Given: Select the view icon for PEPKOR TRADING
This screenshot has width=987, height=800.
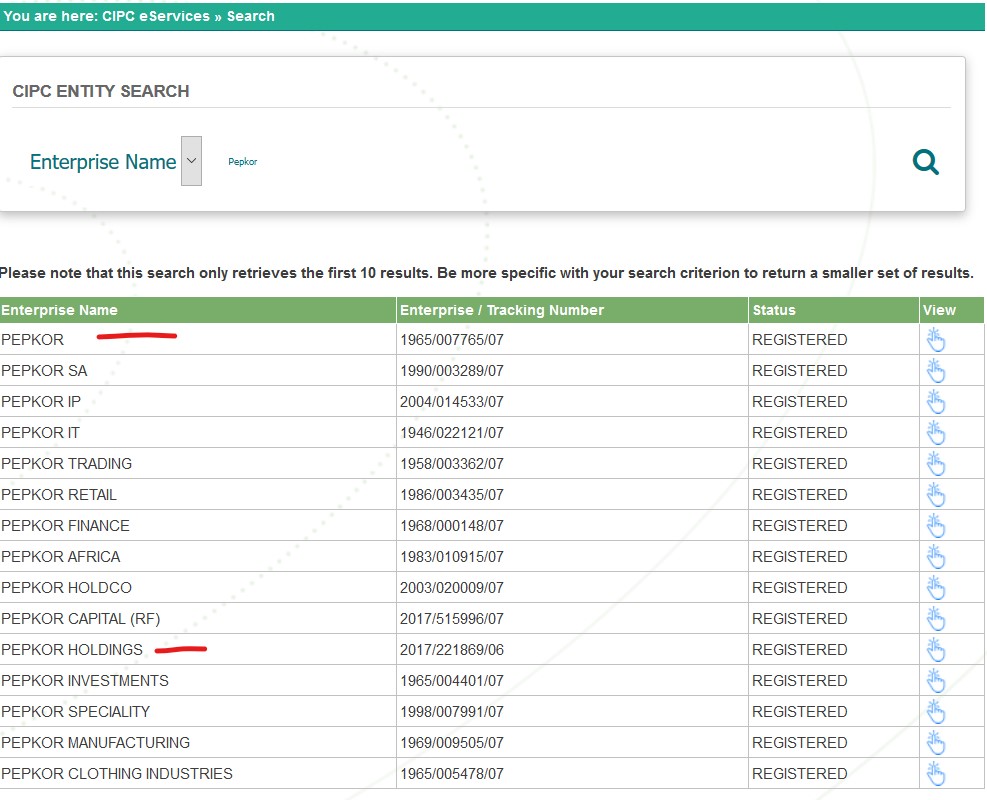Looking at the screenshot, I should click(936, 463).
